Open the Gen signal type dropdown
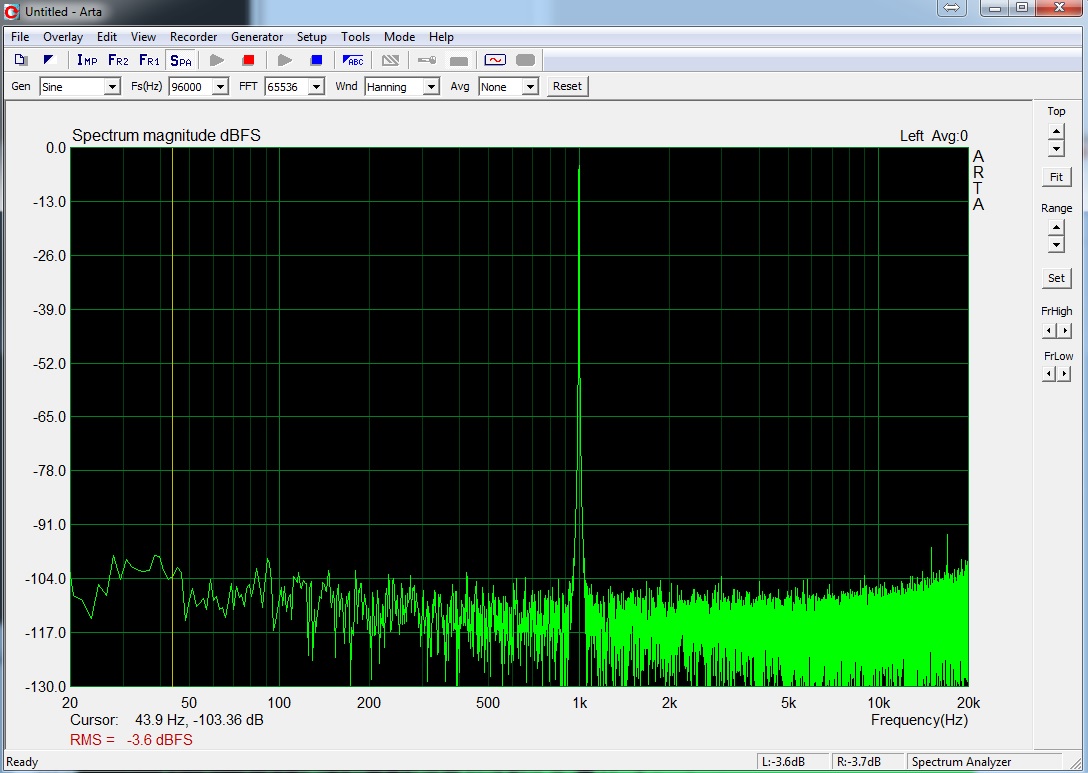The height and width of the screenshot is (773, 1088). point(112,87)
